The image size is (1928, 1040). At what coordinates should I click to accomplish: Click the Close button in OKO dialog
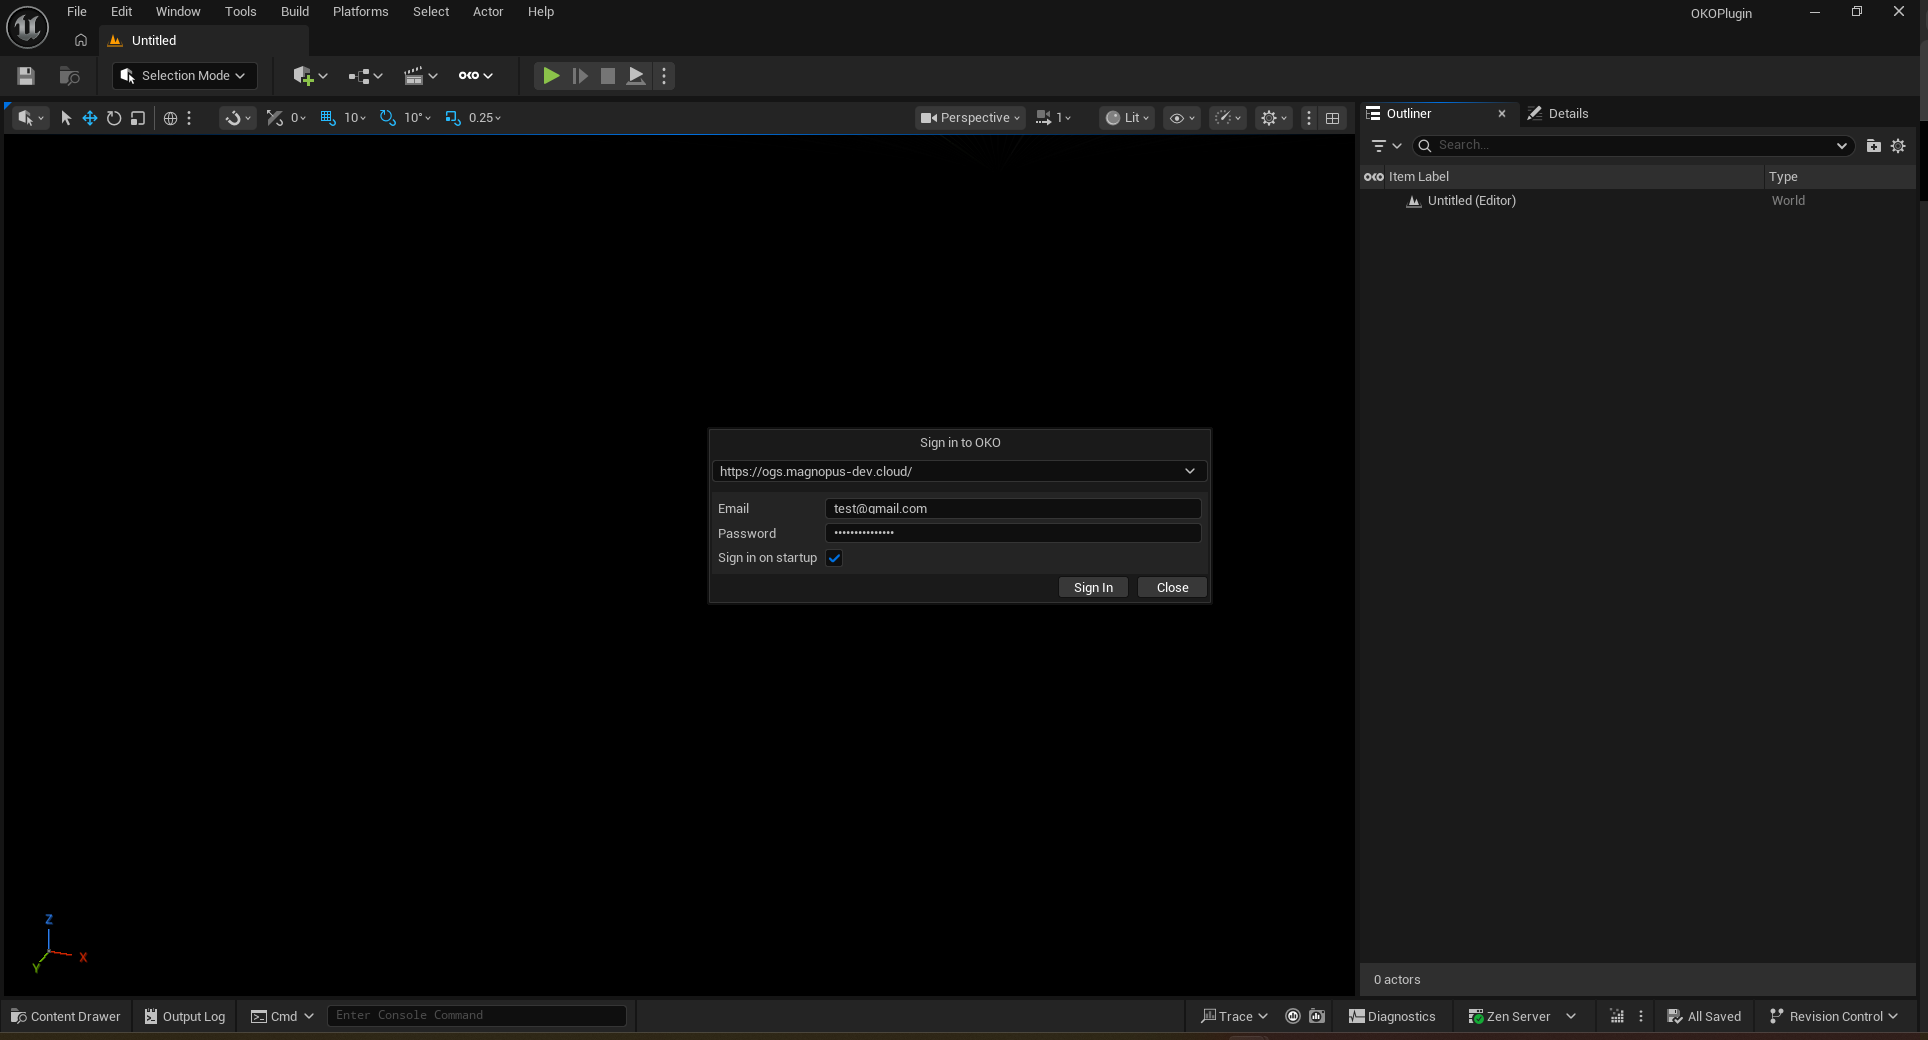pyautogui.click(x=1172, y=588)
